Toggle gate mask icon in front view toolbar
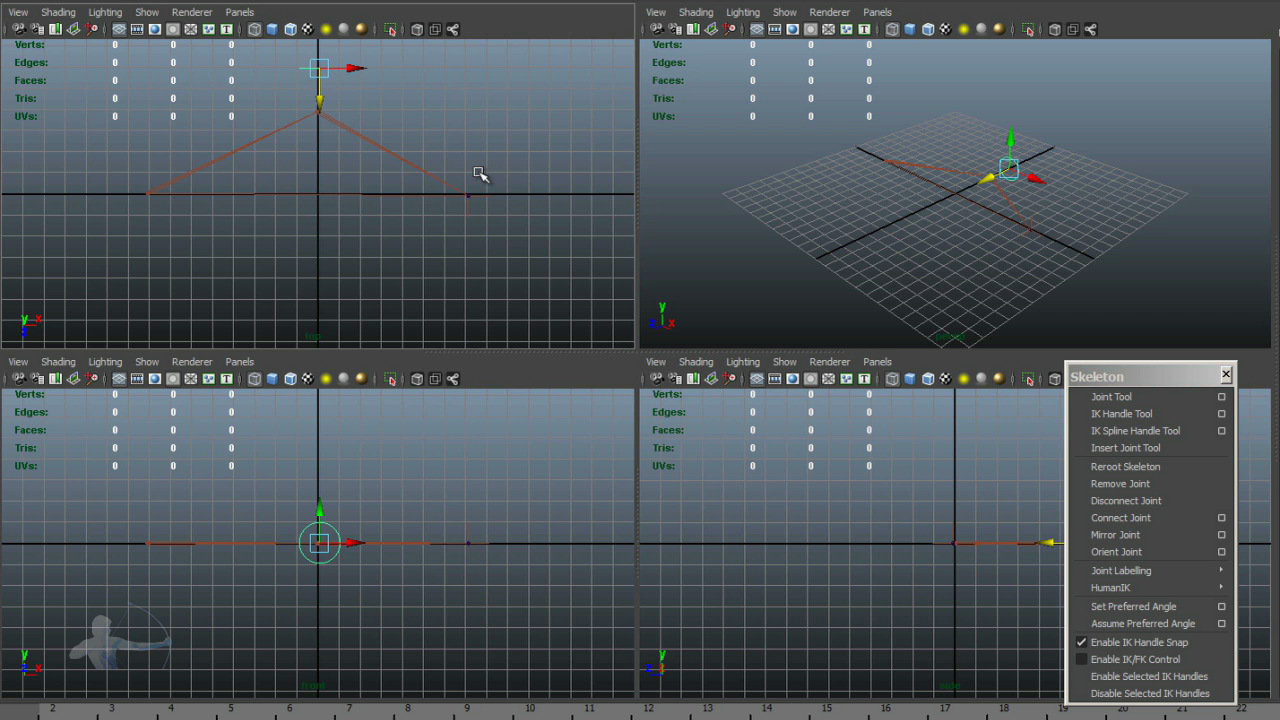The image size is (1280, 720). pos(173,379)
